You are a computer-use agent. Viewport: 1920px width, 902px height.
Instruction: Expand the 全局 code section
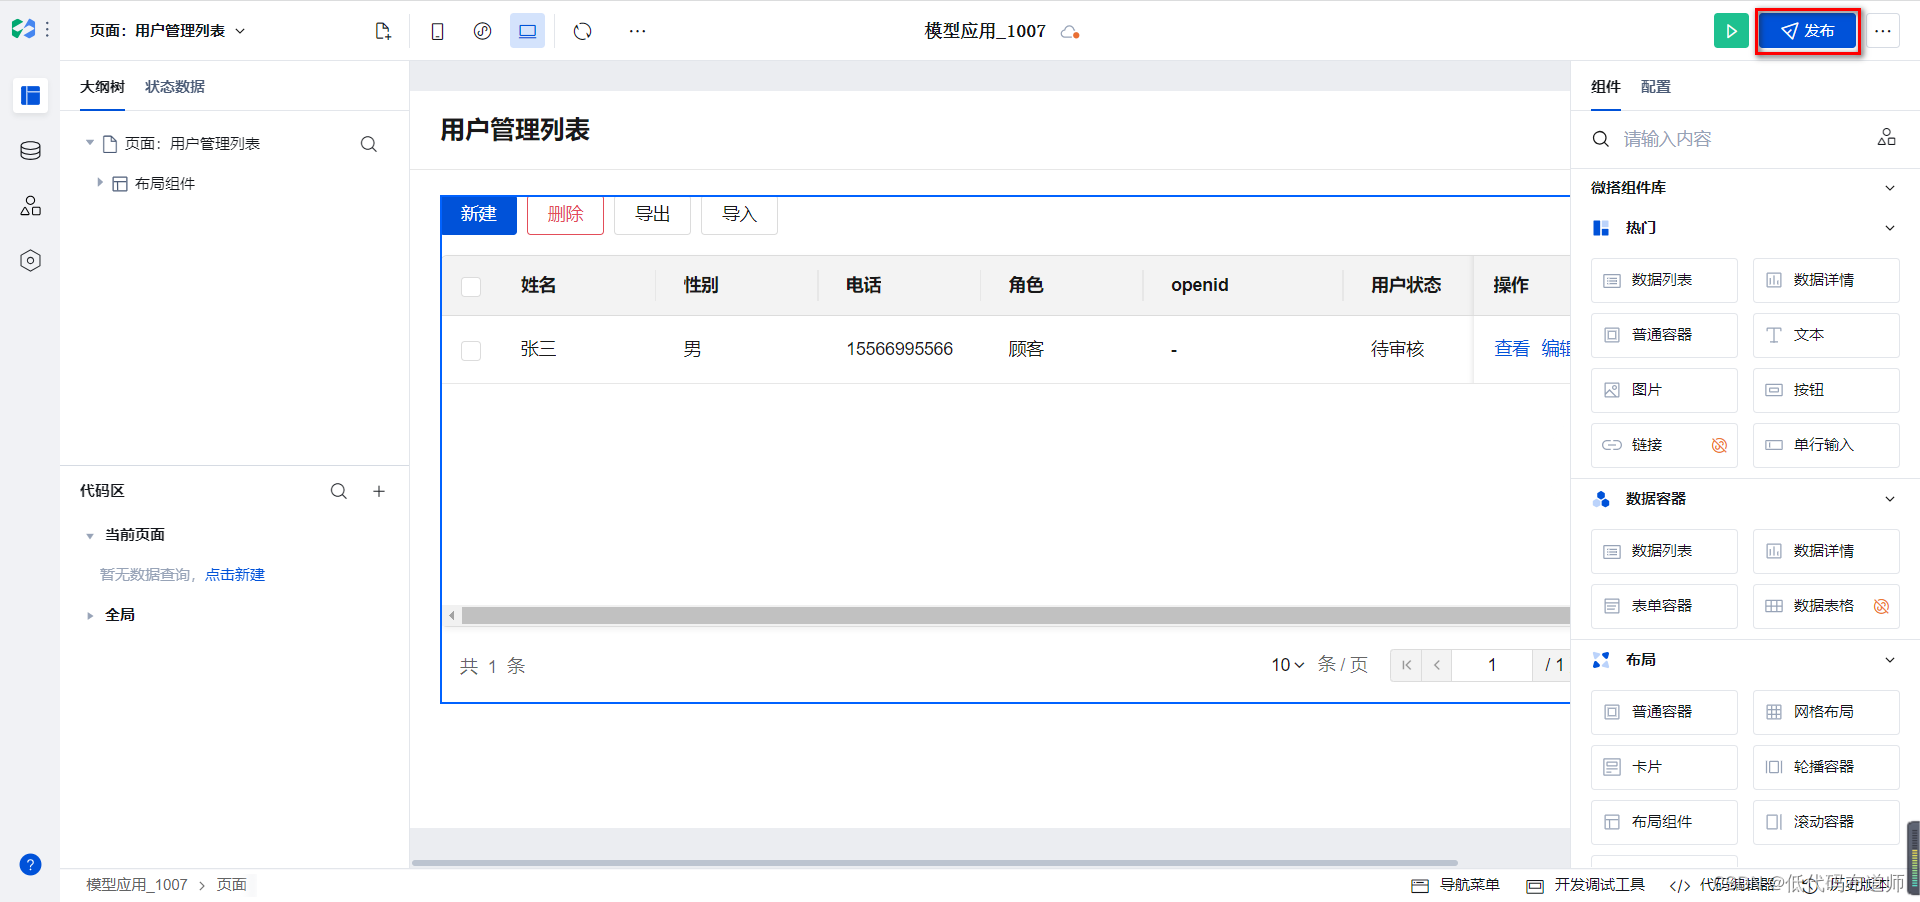(90, 616)
